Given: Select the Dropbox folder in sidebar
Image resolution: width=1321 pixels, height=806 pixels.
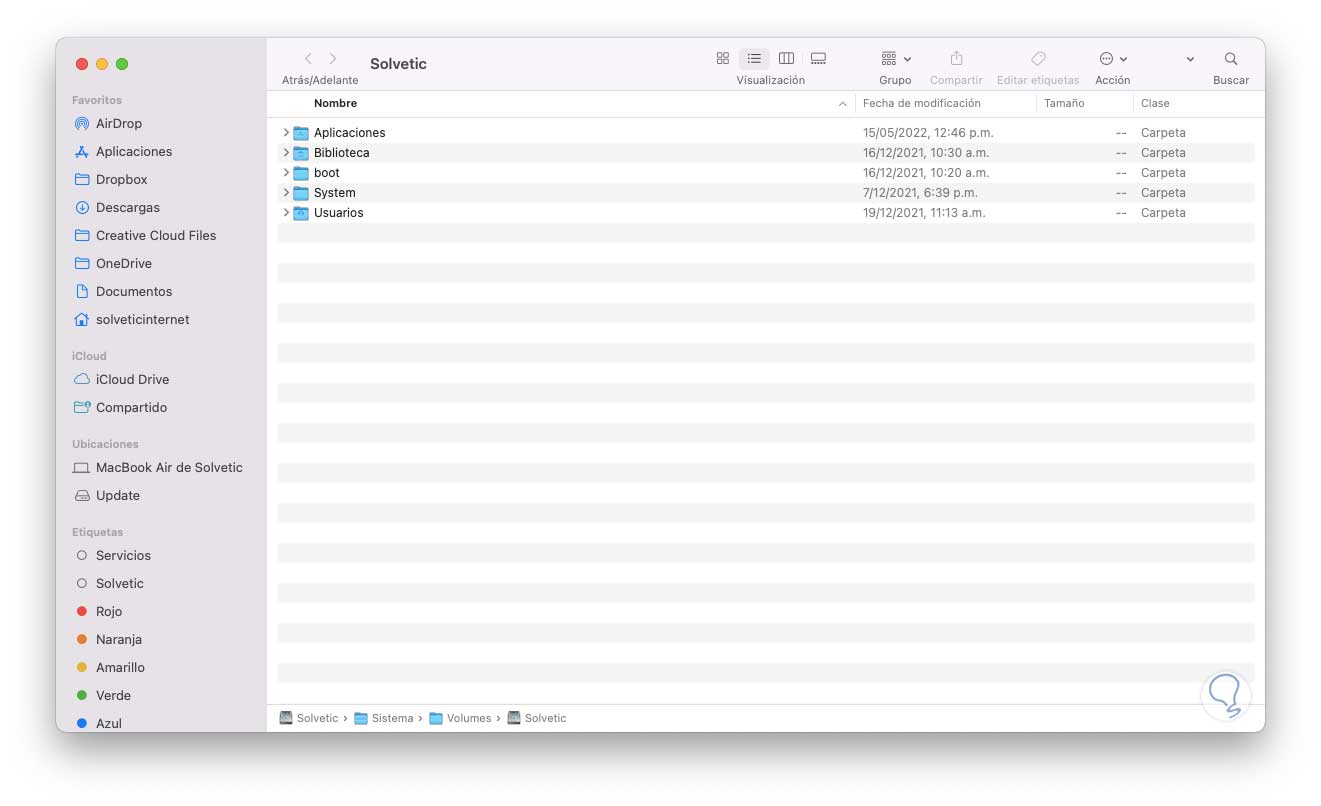Looking at the screenshot, I should [111, 180].
